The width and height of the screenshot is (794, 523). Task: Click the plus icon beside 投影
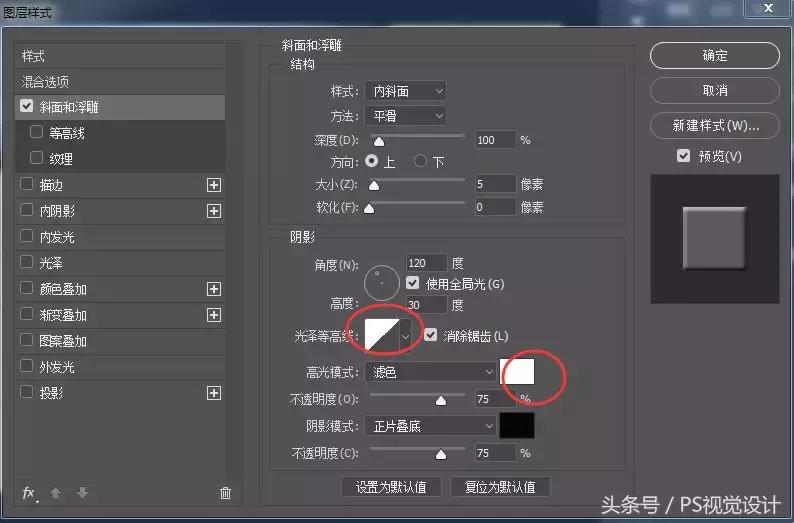pyautogui.click(x=214, y=393)
